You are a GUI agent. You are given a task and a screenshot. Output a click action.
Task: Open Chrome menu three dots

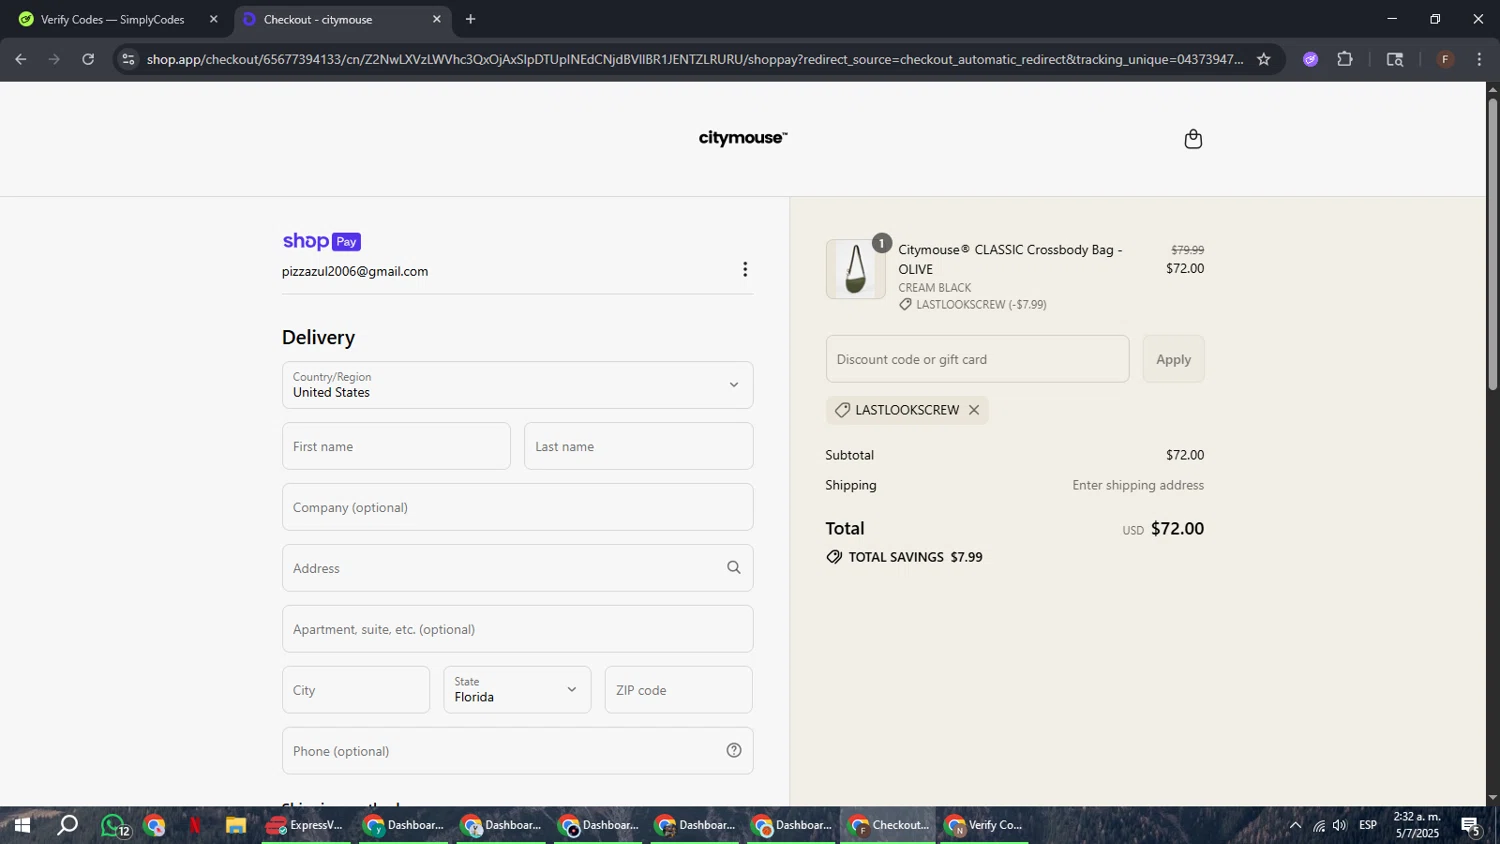point(1479,59)
